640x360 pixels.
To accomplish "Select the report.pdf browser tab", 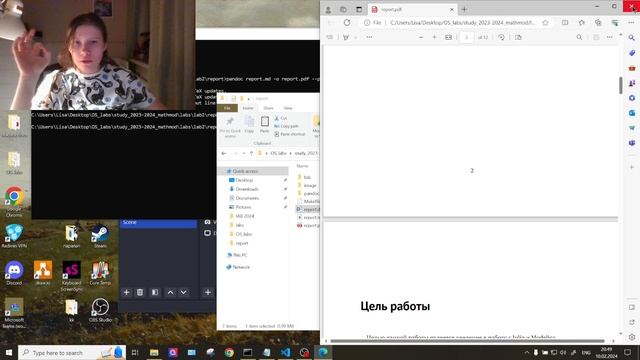I will (412, 9).
